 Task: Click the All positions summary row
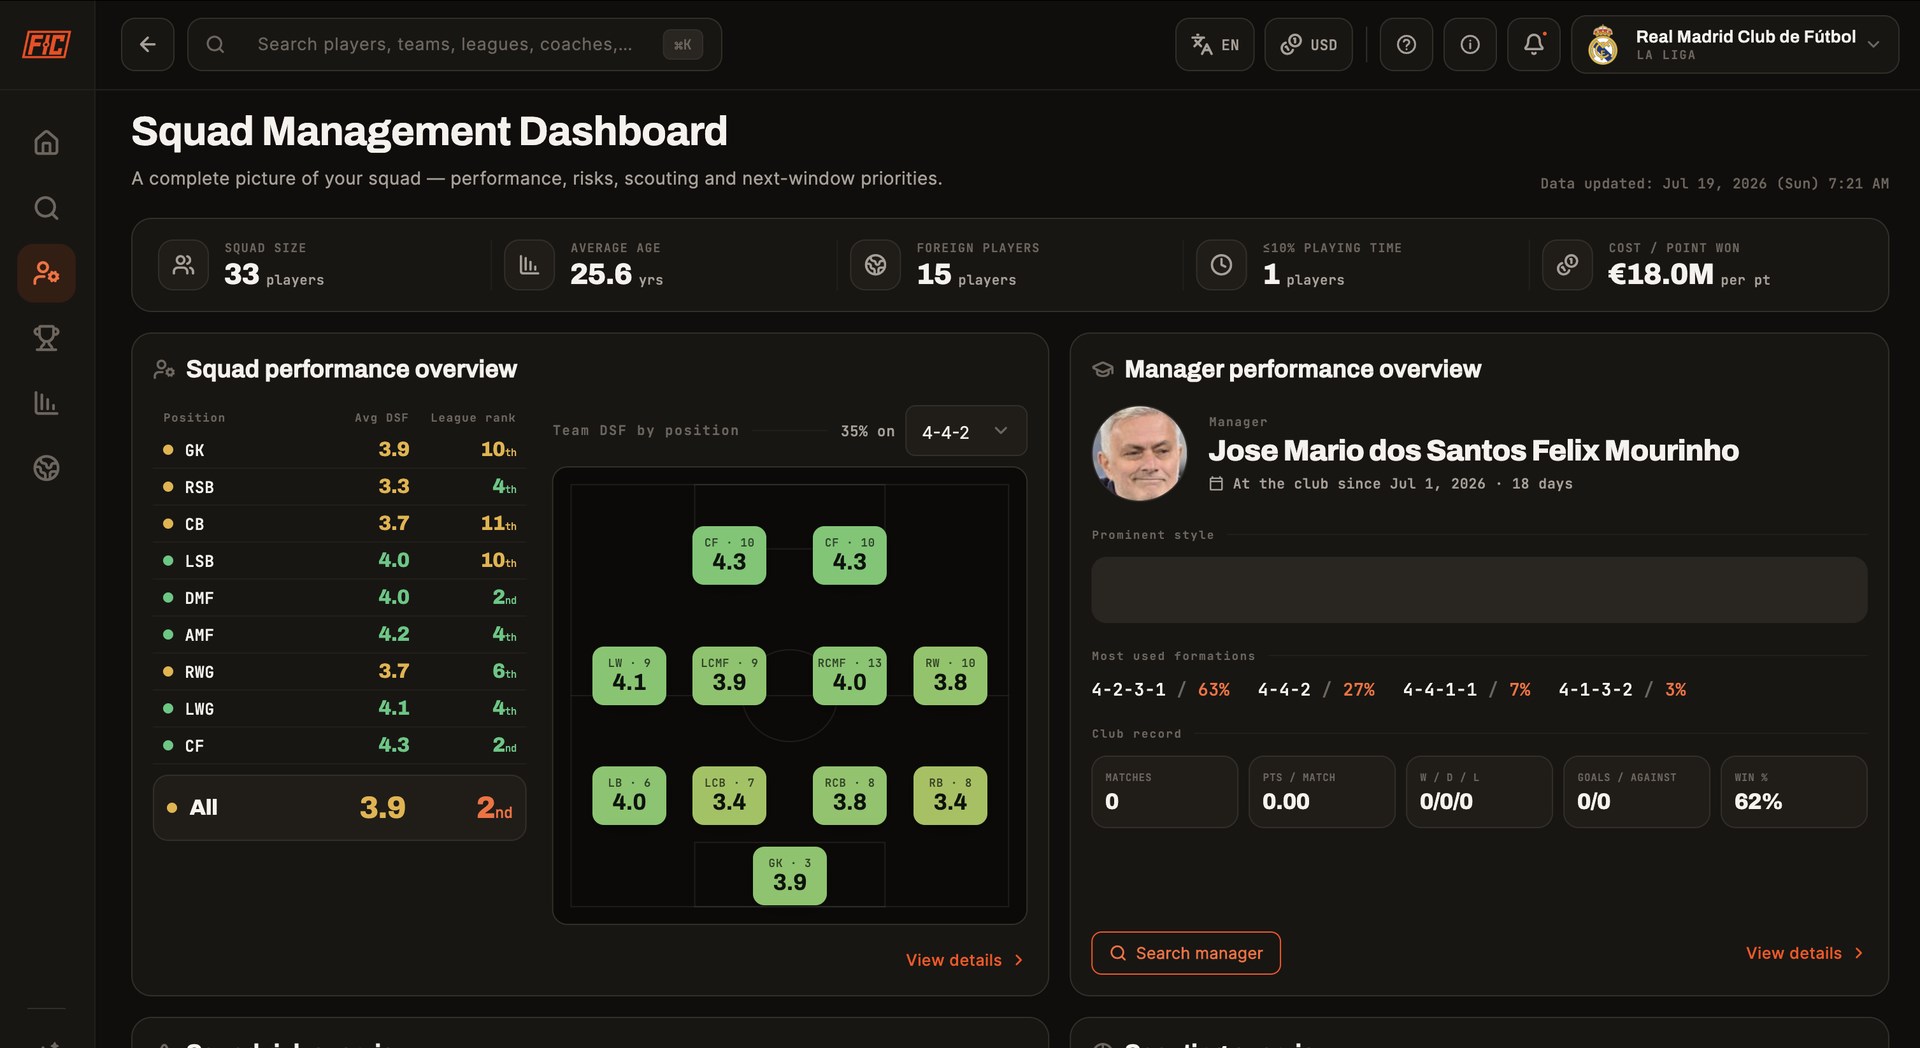pyautogui.click(x=340, y=808)
